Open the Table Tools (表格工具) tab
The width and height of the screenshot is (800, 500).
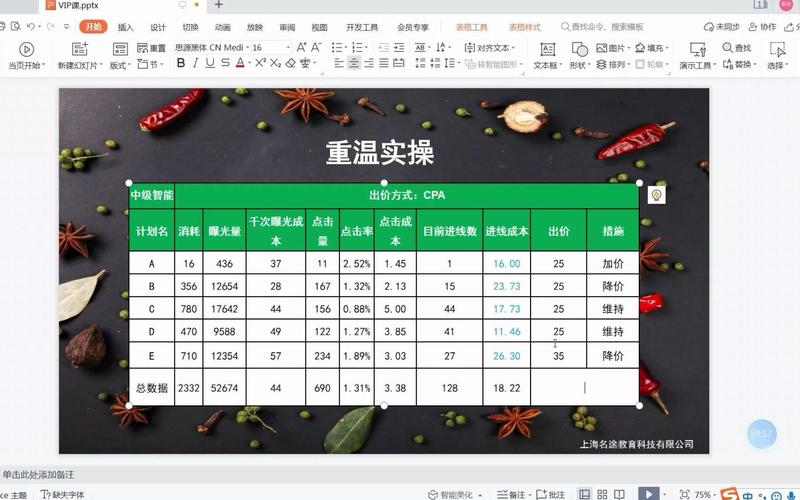click(471, 27)
